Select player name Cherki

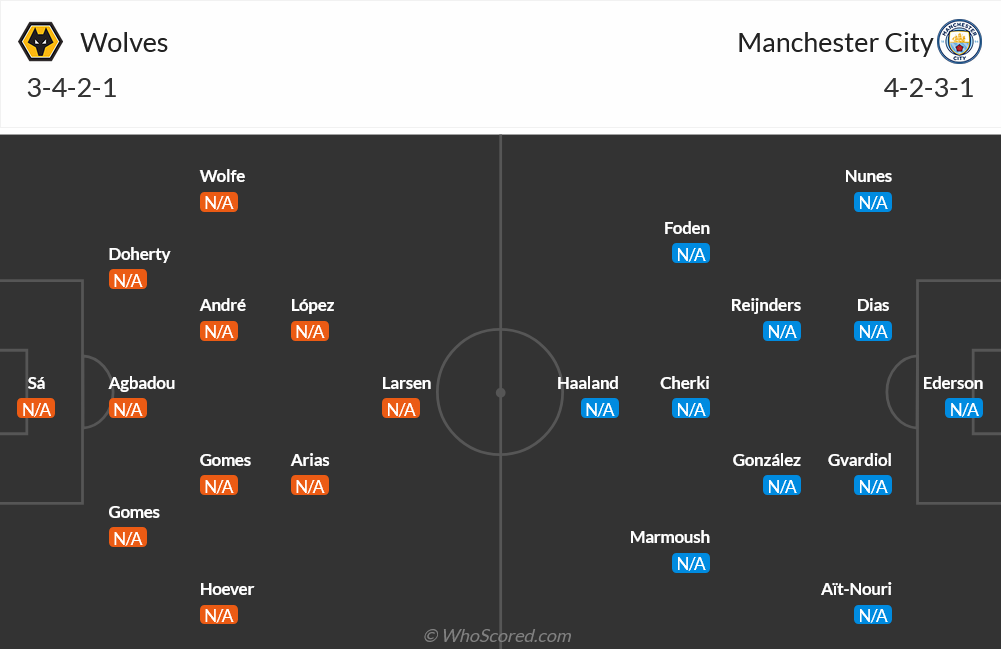point(684,383)
